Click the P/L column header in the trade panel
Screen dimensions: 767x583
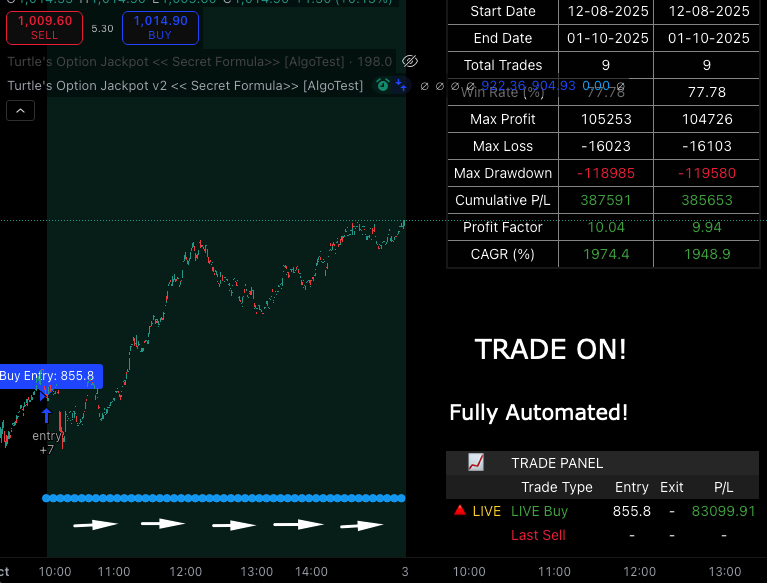pyautogui.click(x=723, y=487)
